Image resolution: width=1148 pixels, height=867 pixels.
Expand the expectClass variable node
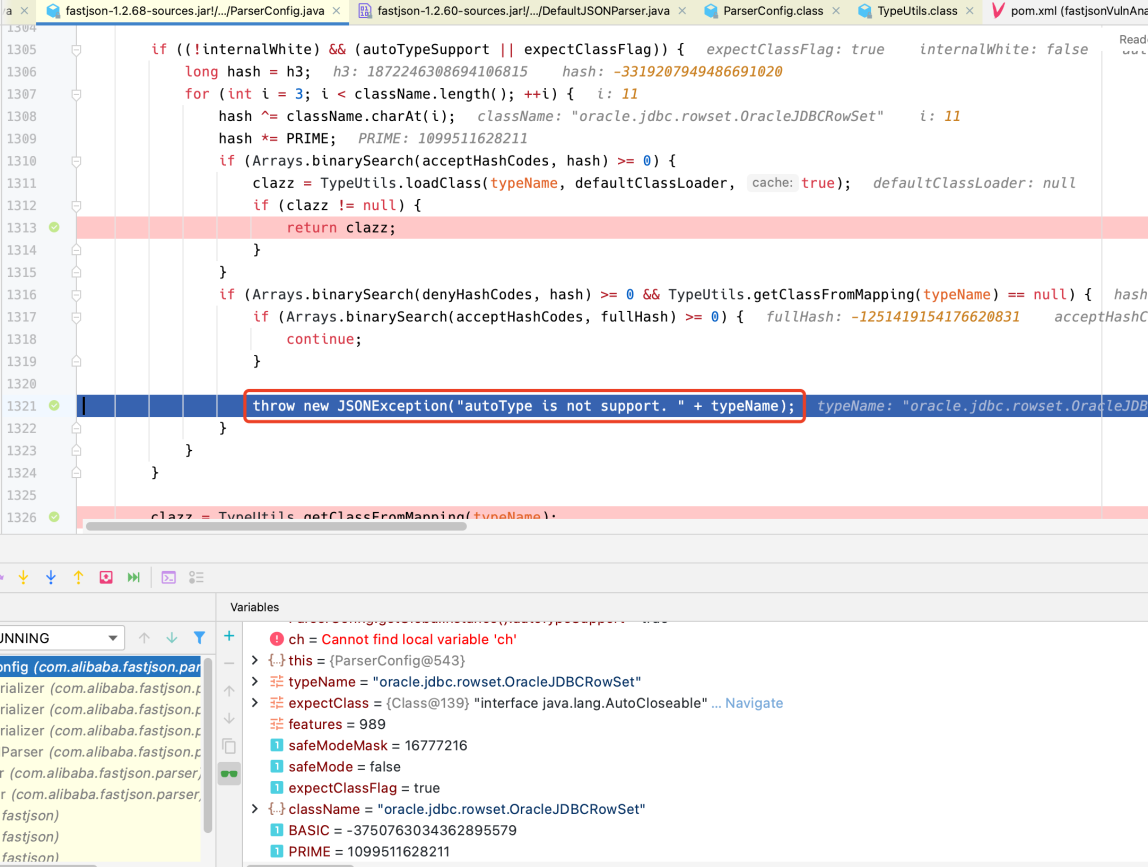pyautogui.click(x=255, y=702)
